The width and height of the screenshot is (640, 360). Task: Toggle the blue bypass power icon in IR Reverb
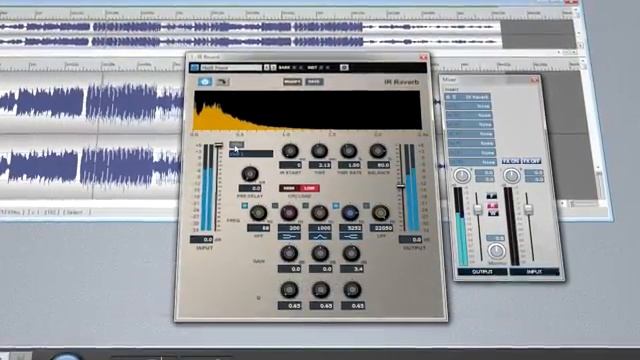point(205,82)
